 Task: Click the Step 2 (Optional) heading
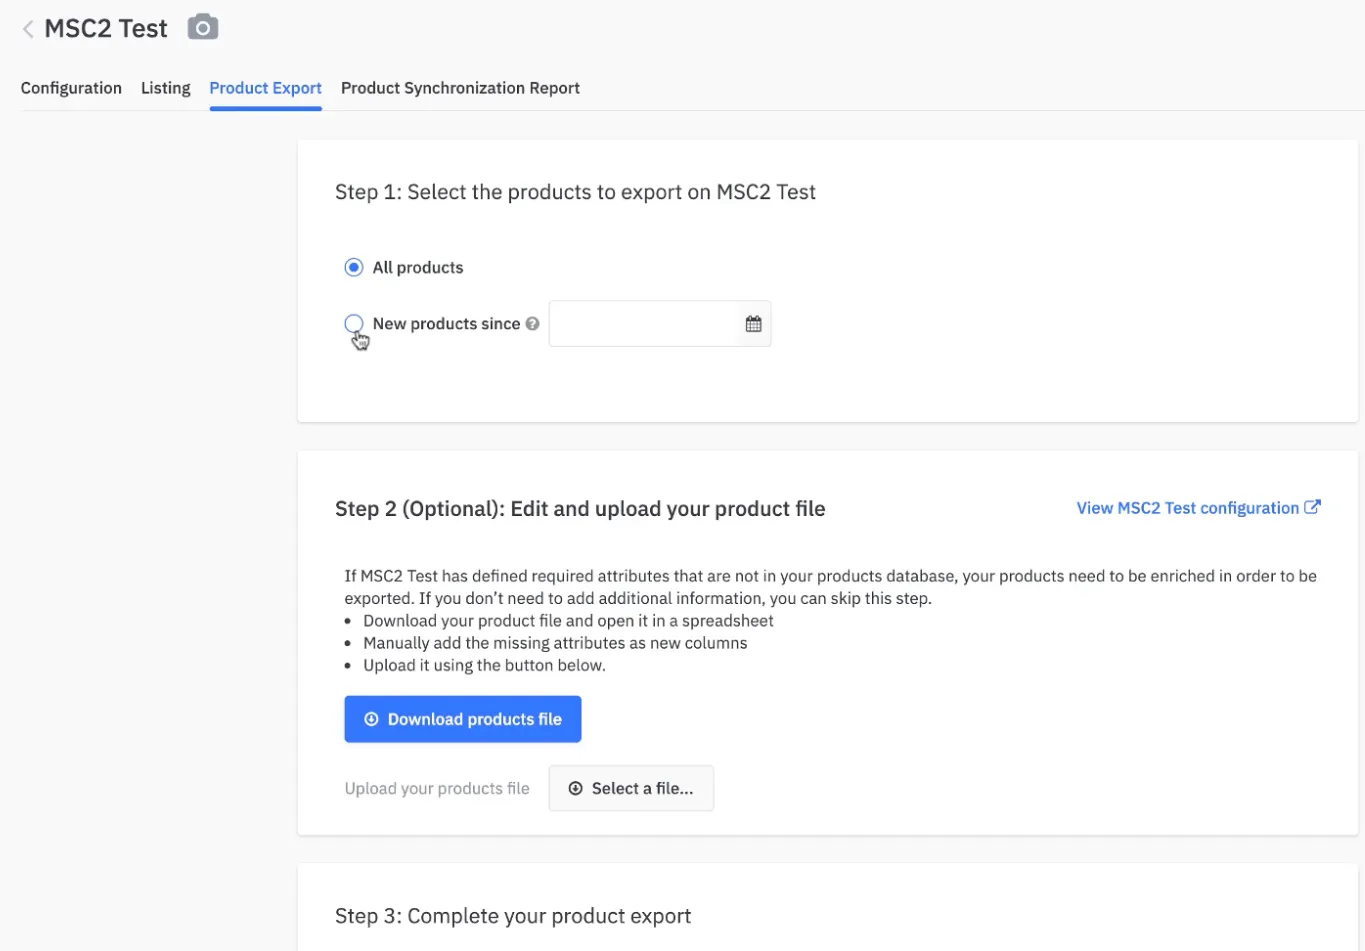pos(580,509)
